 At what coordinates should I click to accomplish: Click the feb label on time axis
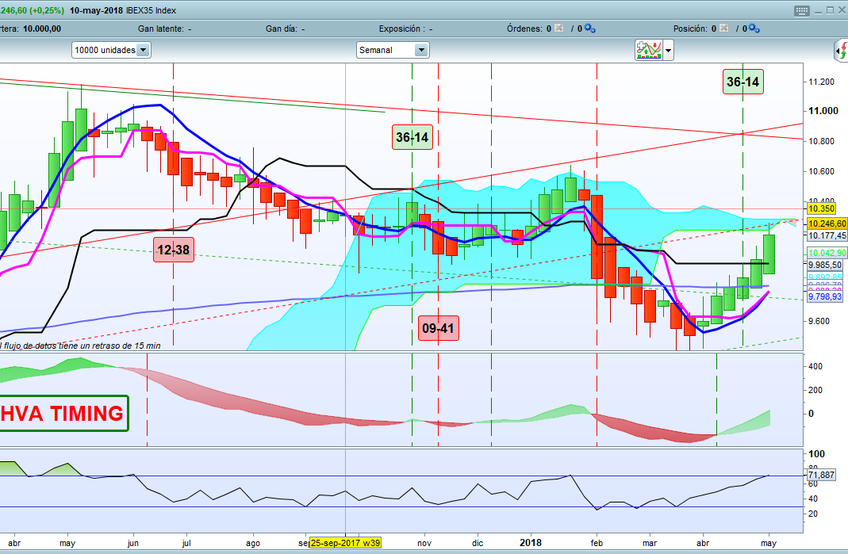[597, 543]
